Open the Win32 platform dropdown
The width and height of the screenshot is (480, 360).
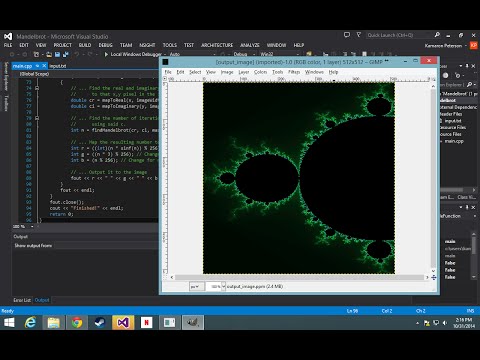[279, 54]
